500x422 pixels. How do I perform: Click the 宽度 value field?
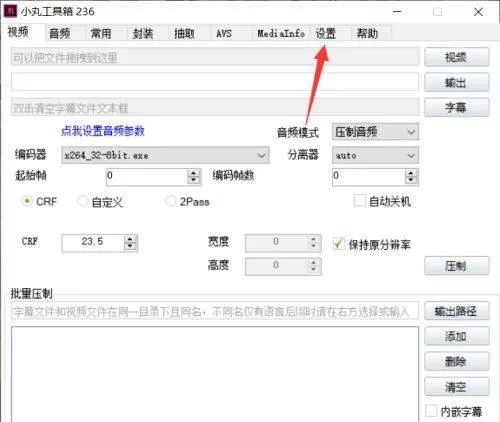[277, 243]
